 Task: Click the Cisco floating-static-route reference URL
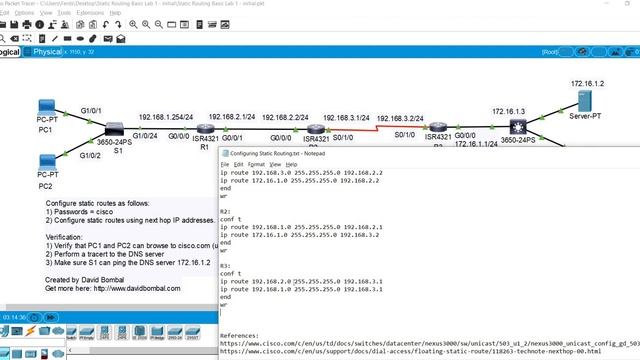coord(410,351)
